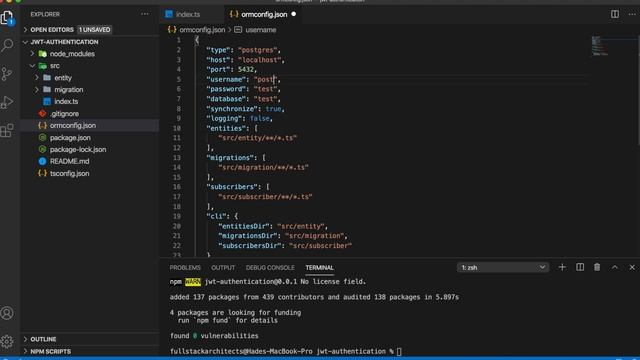Open editor more actions ellipsis
The image size is (640, 360).
tap(632, 14)
